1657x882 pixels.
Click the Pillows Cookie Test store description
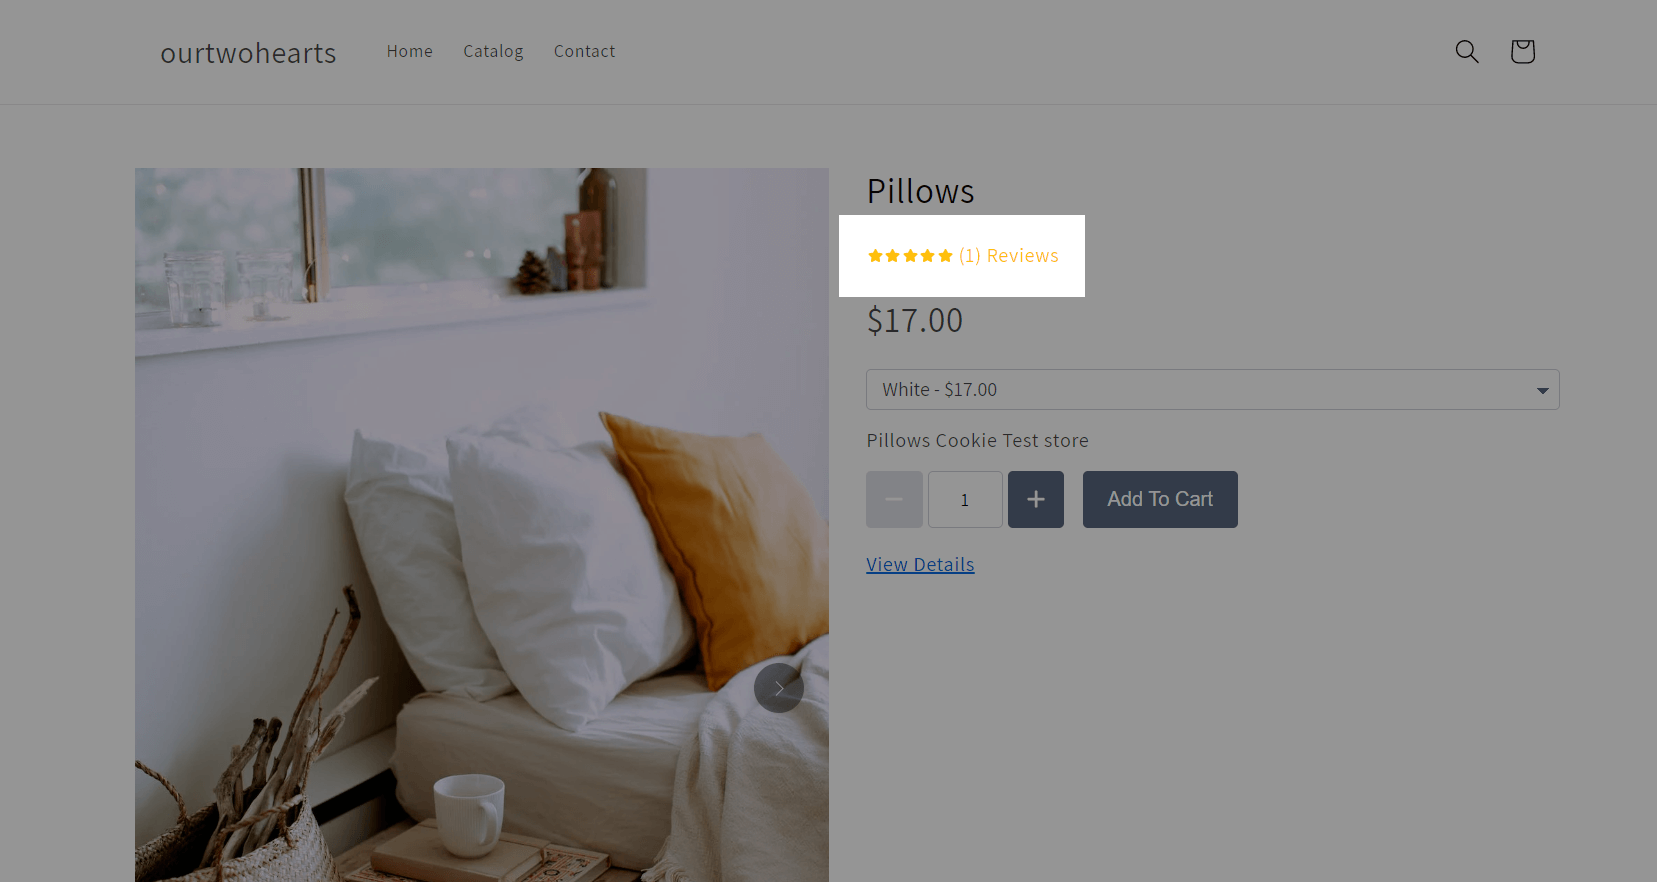(977, 441)
